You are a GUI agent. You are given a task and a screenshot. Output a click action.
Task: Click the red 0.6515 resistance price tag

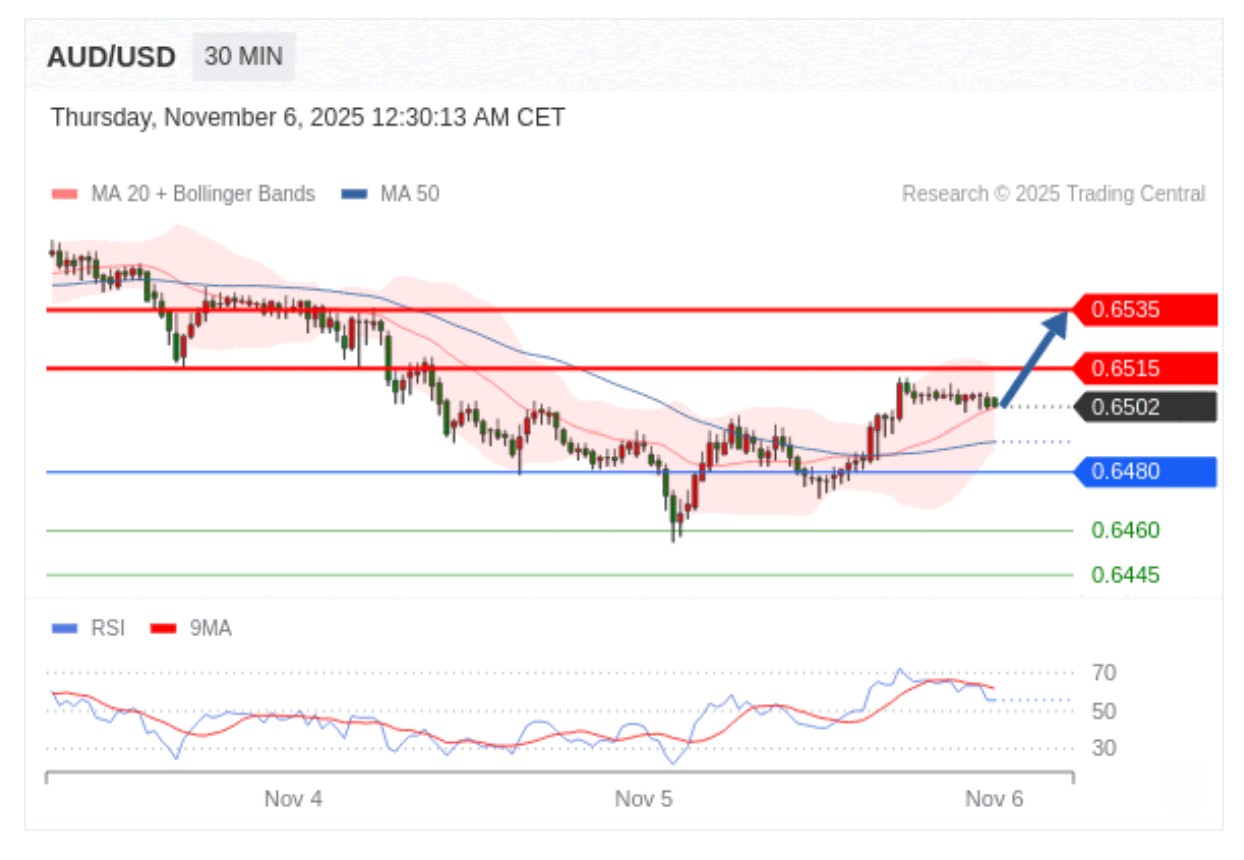coord(1144,369)
